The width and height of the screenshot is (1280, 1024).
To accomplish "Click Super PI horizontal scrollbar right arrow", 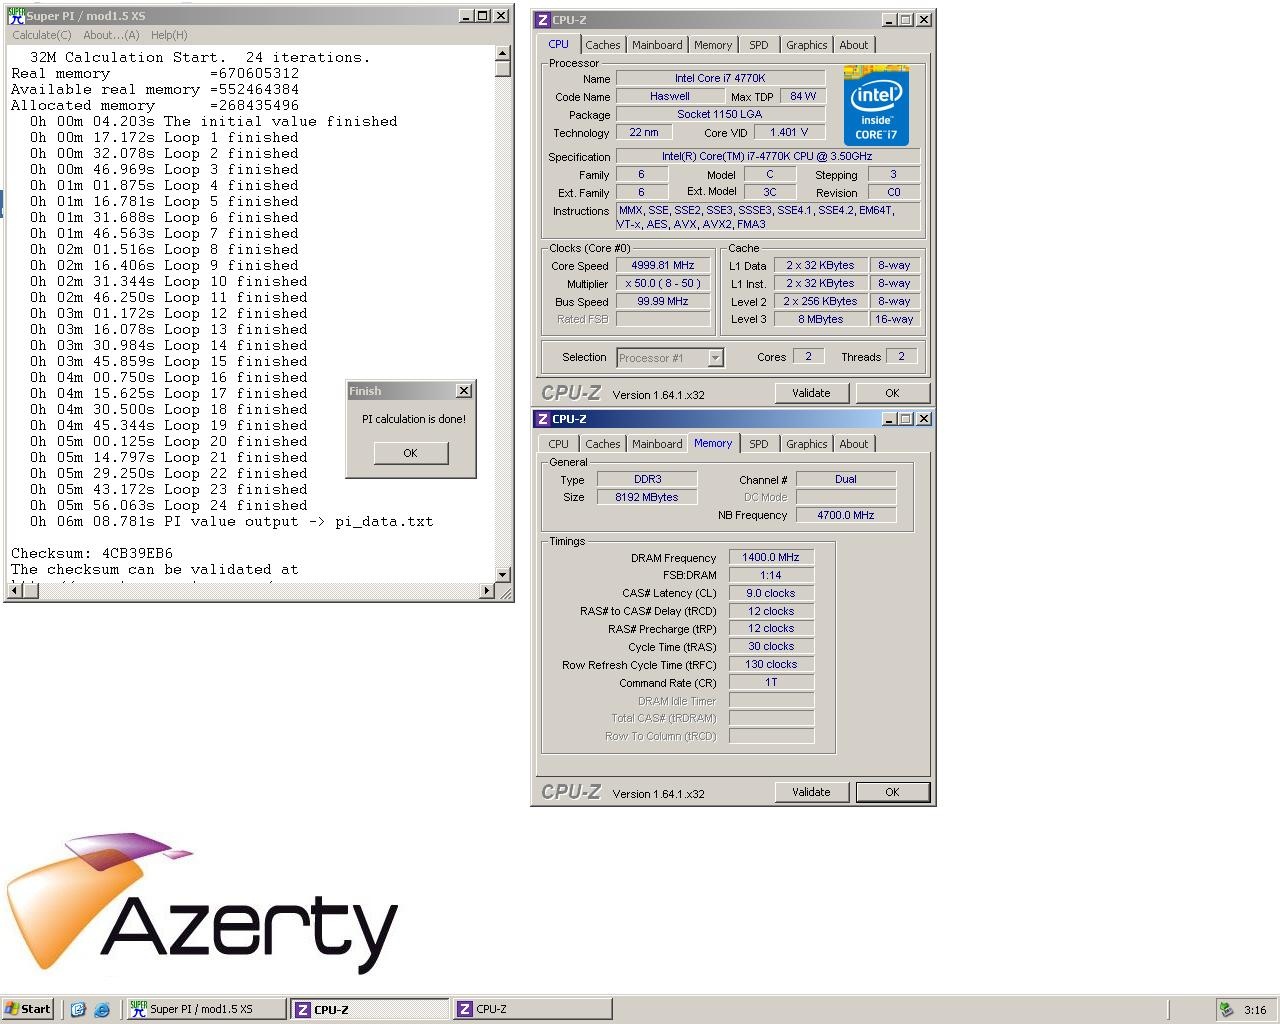I will tap(487, 590).
